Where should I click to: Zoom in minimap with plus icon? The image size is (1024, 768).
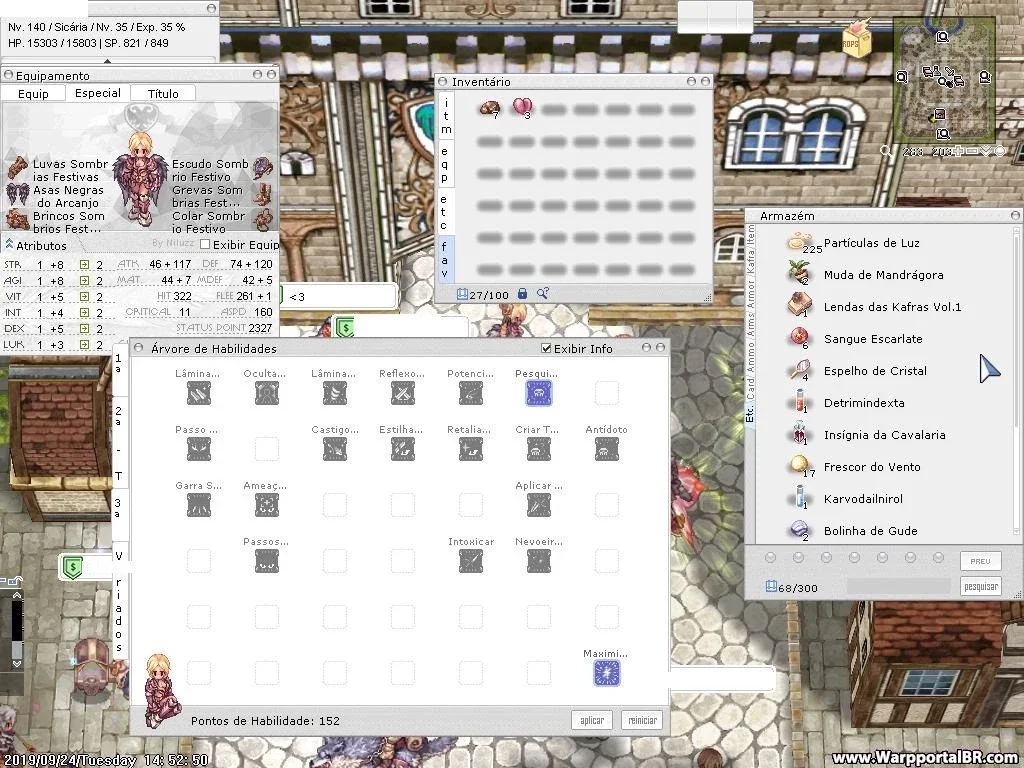click(x=958, y=152)
